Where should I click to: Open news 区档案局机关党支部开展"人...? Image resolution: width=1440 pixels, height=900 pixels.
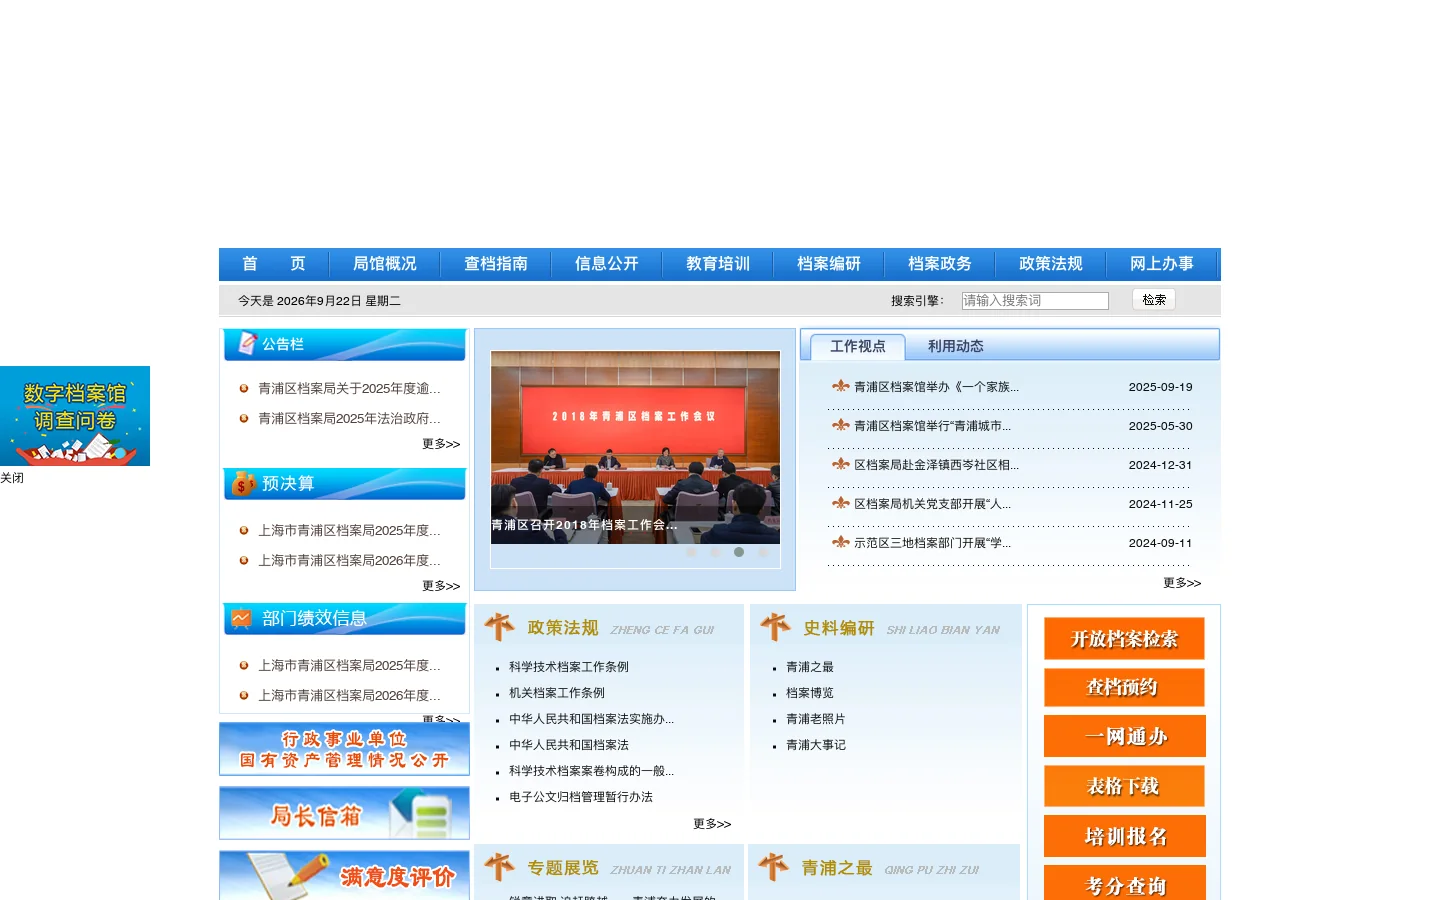[932, 504]
